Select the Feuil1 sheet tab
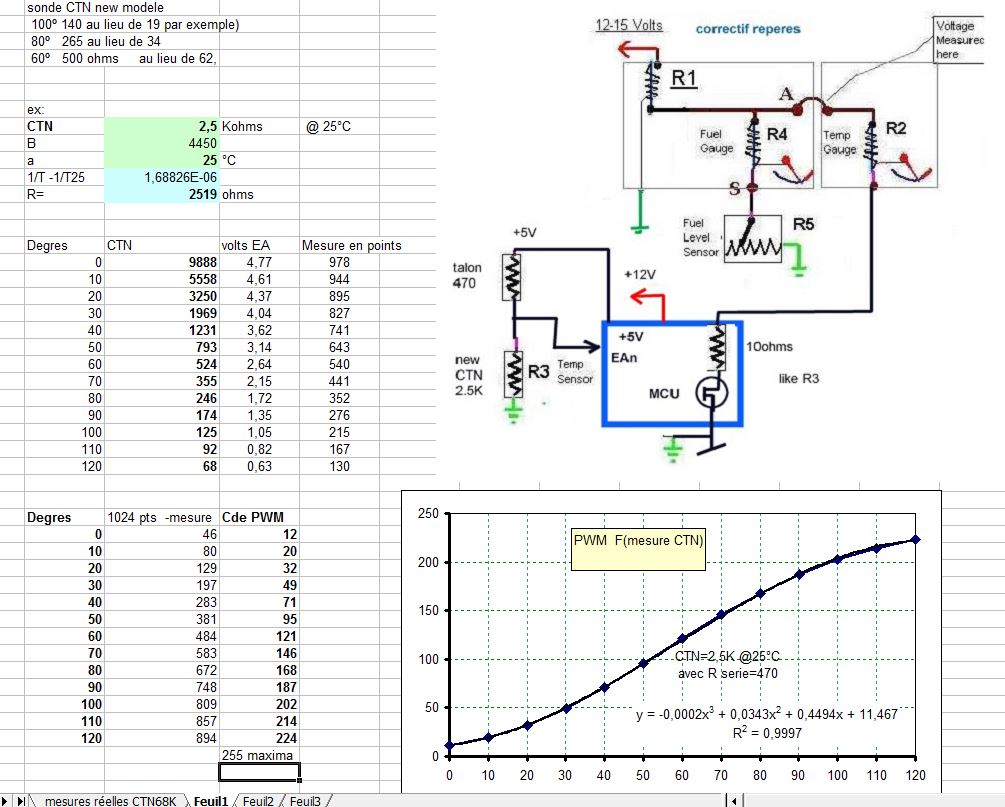The image size is (1005, 807). pos(211,801)
